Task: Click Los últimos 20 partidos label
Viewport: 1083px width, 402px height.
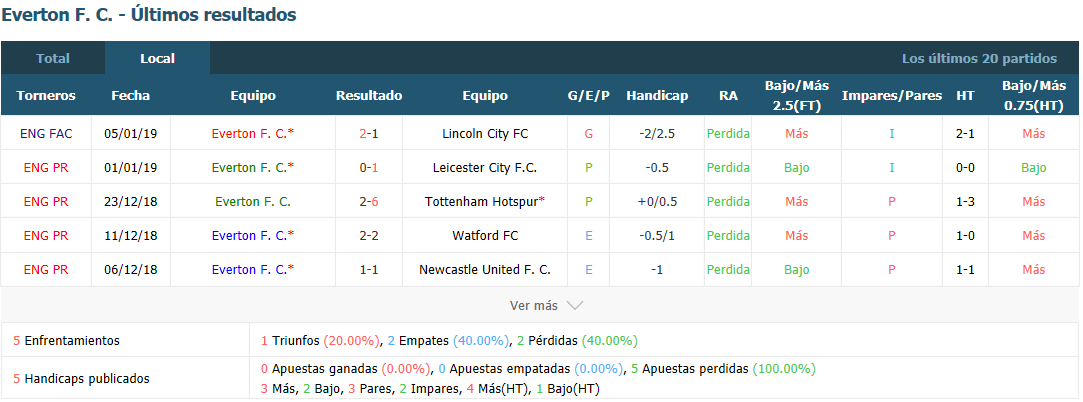Action: [979, 59]
